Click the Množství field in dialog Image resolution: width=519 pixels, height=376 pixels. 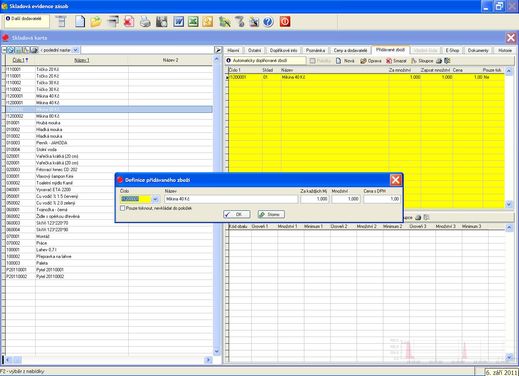click(346, 199)
